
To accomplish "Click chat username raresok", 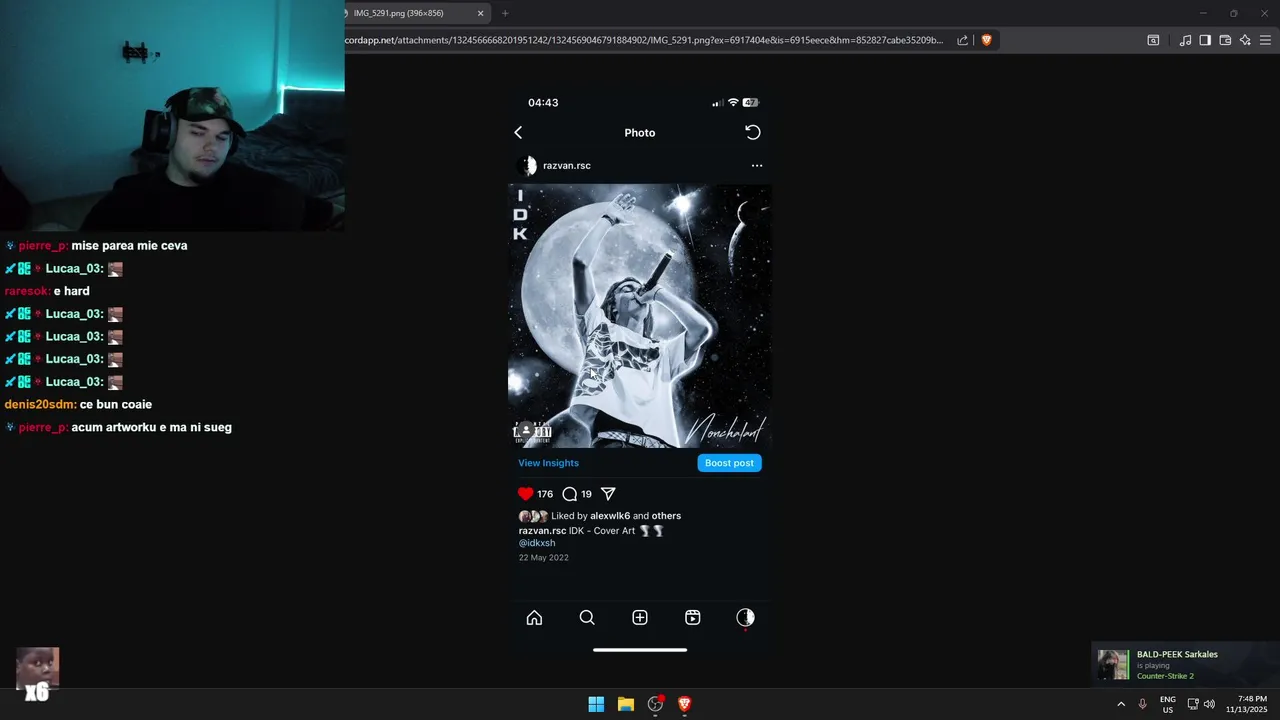I will (x=27, y=291).
